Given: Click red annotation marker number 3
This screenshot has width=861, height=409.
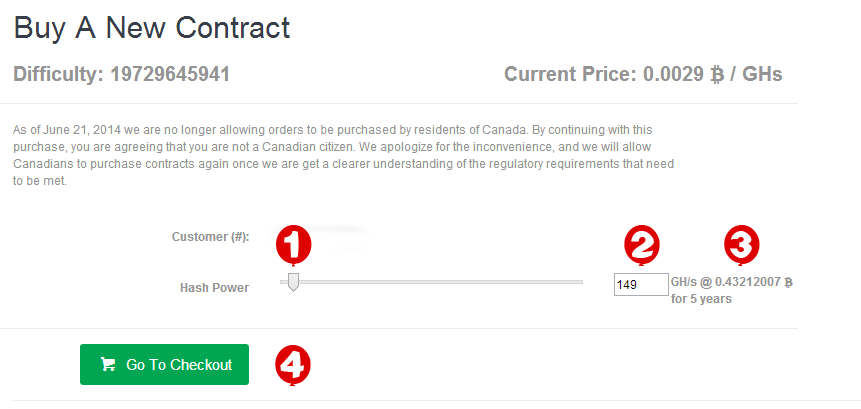Looking at the screenshot, I should click(x=741, y=242).
